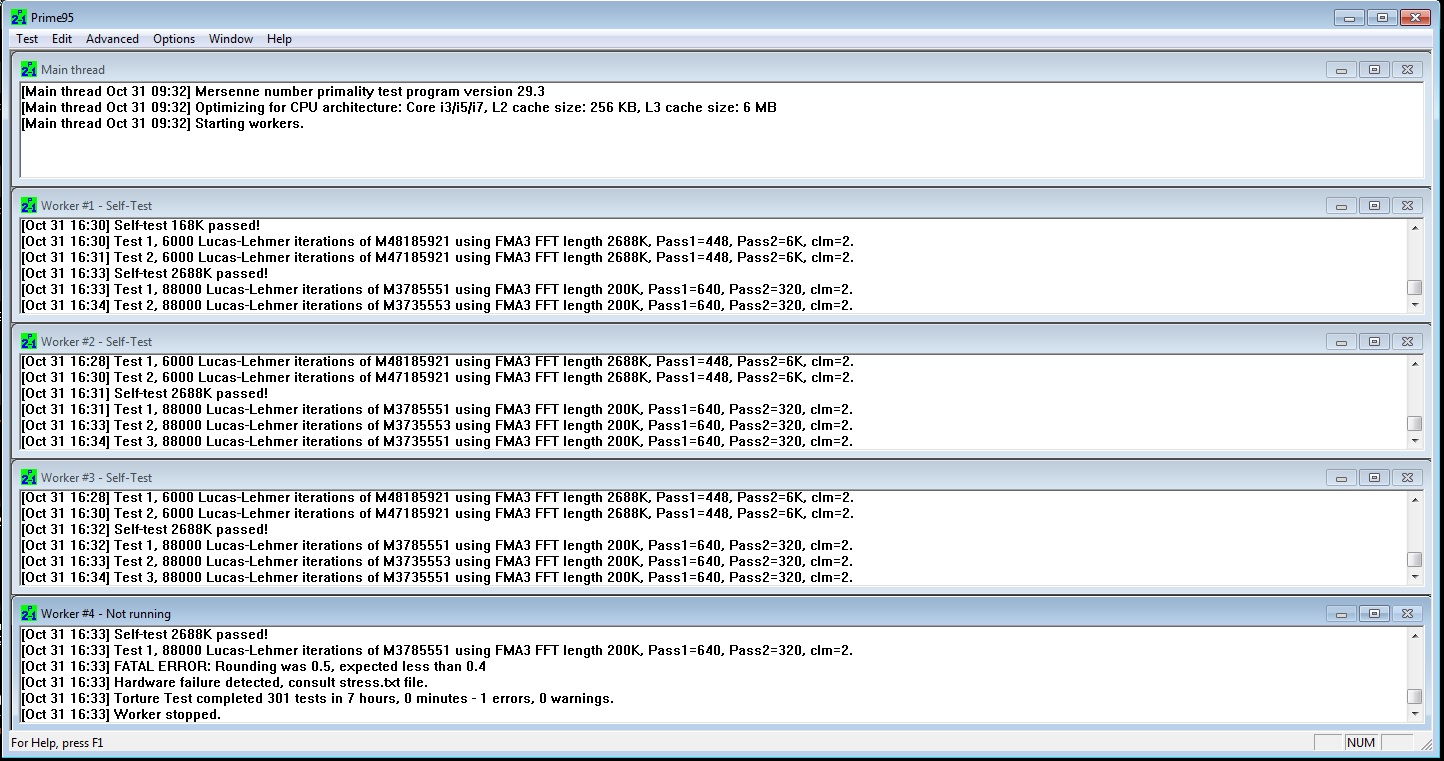Screen dimensions: 1444x761
Task: Click the scroll-up arrow in Worker #3 log
Action: (1415, 499)
